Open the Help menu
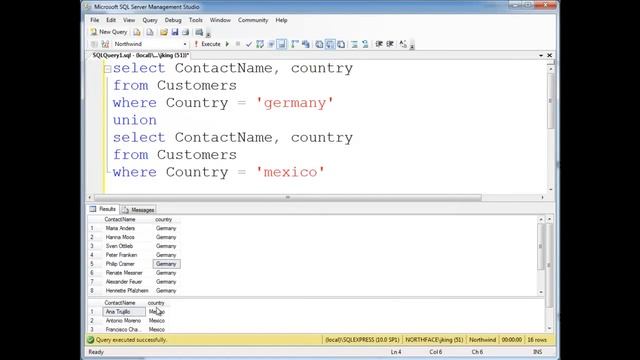640x360 pixels. point(281,20)
